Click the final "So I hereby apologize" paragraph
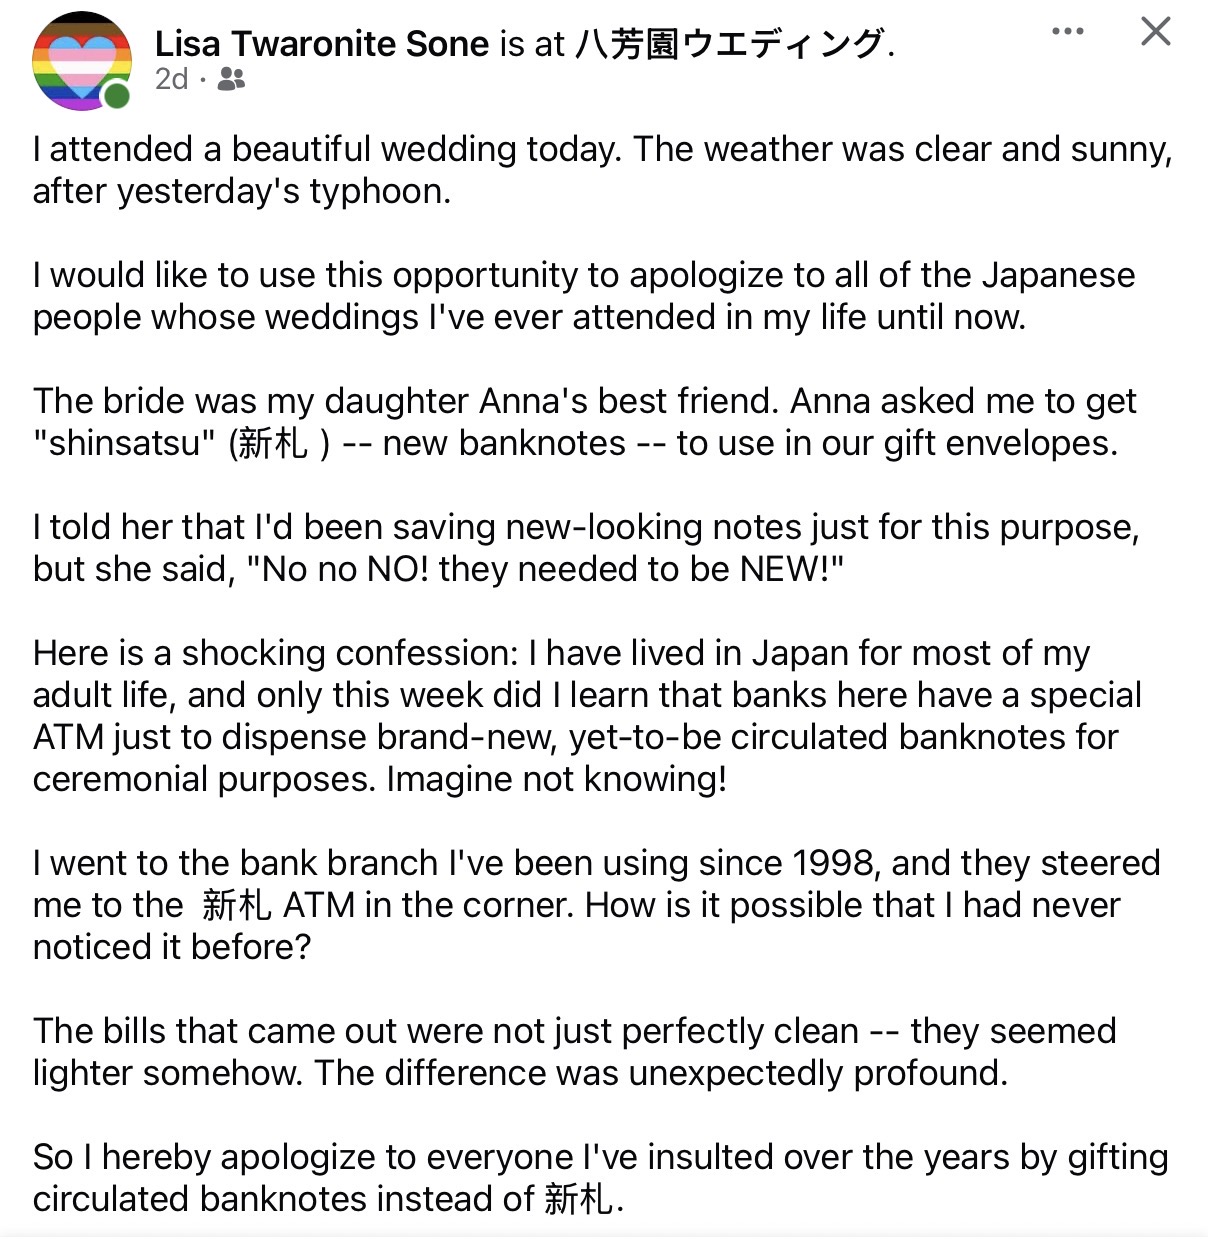 coord(601,1178)
